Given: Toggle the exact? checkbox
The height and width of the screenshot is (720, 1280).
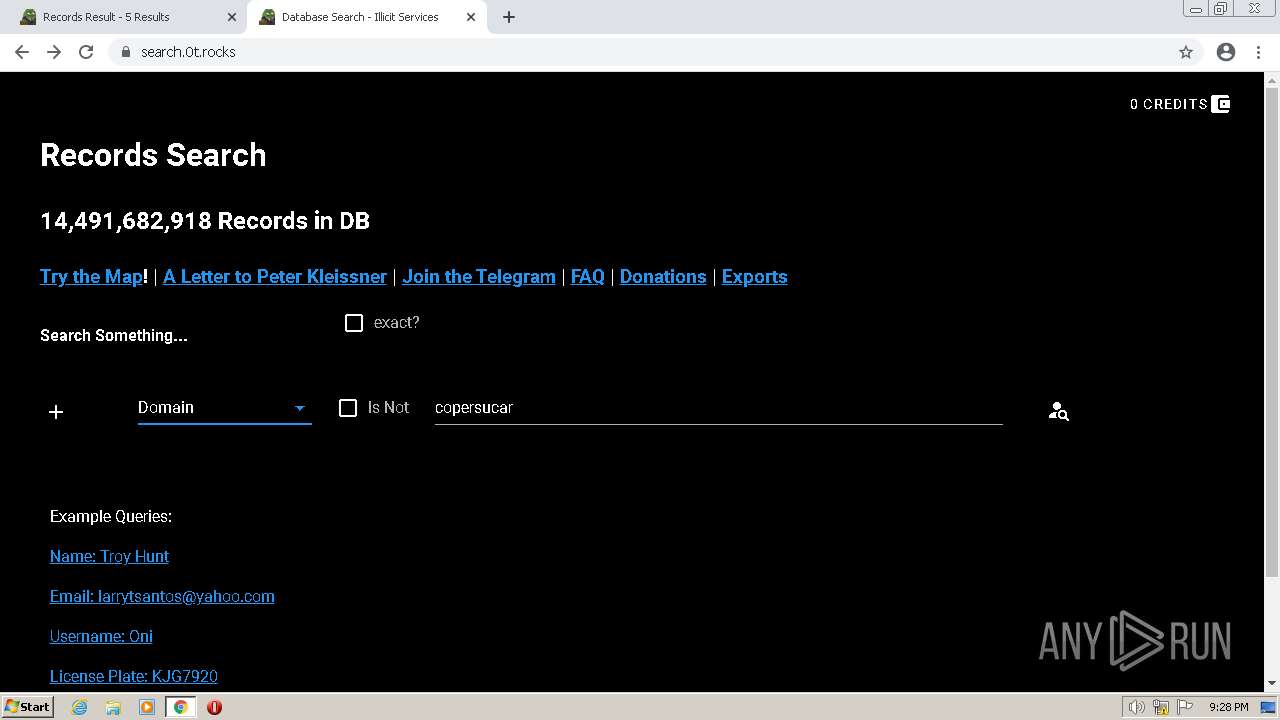Looking at the screenshot, I should point(354,323).
